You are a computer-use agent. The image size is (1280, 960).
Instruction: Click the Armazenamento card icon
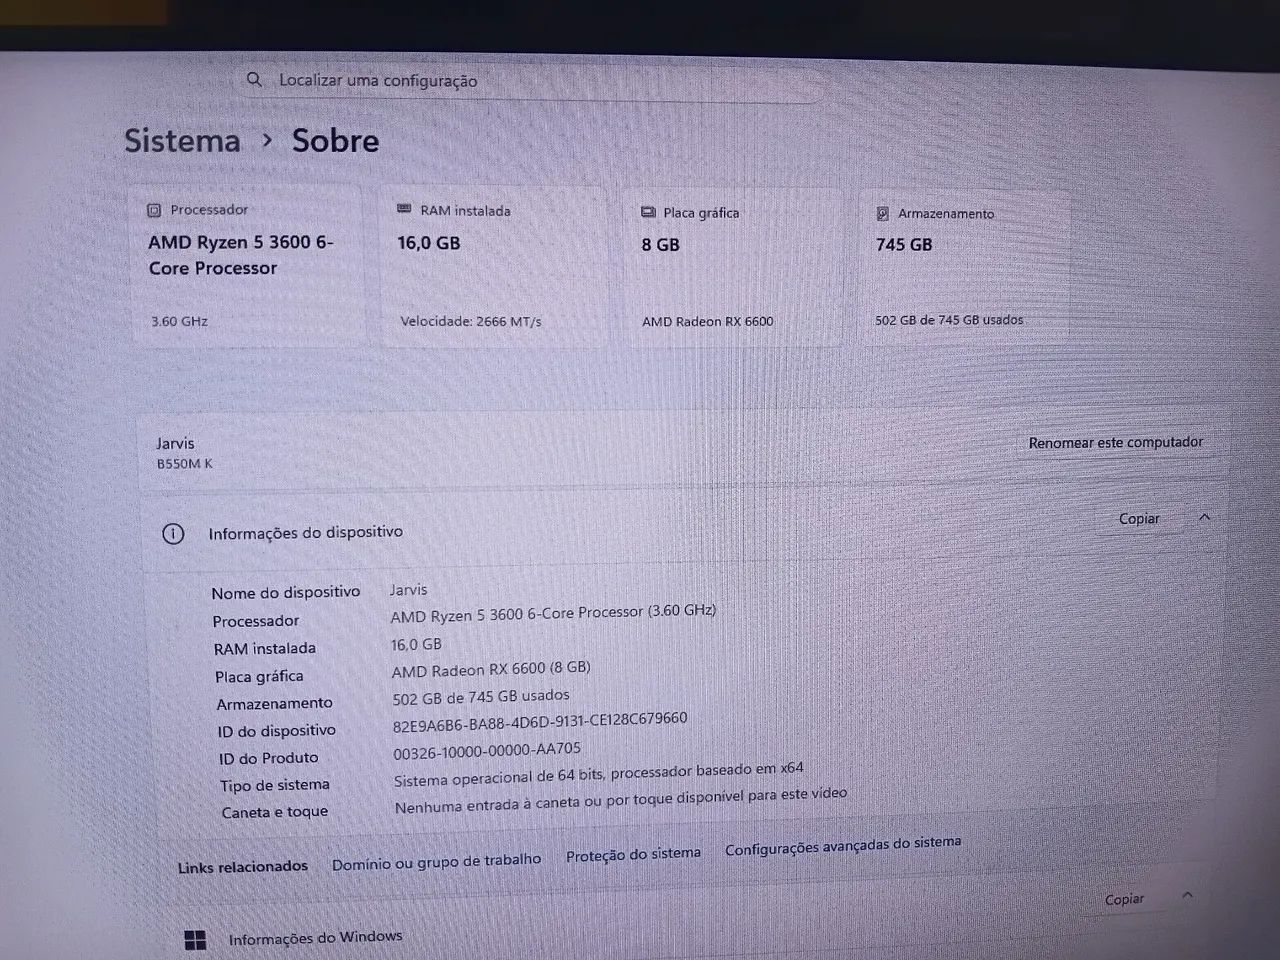(x=882, y=213)
